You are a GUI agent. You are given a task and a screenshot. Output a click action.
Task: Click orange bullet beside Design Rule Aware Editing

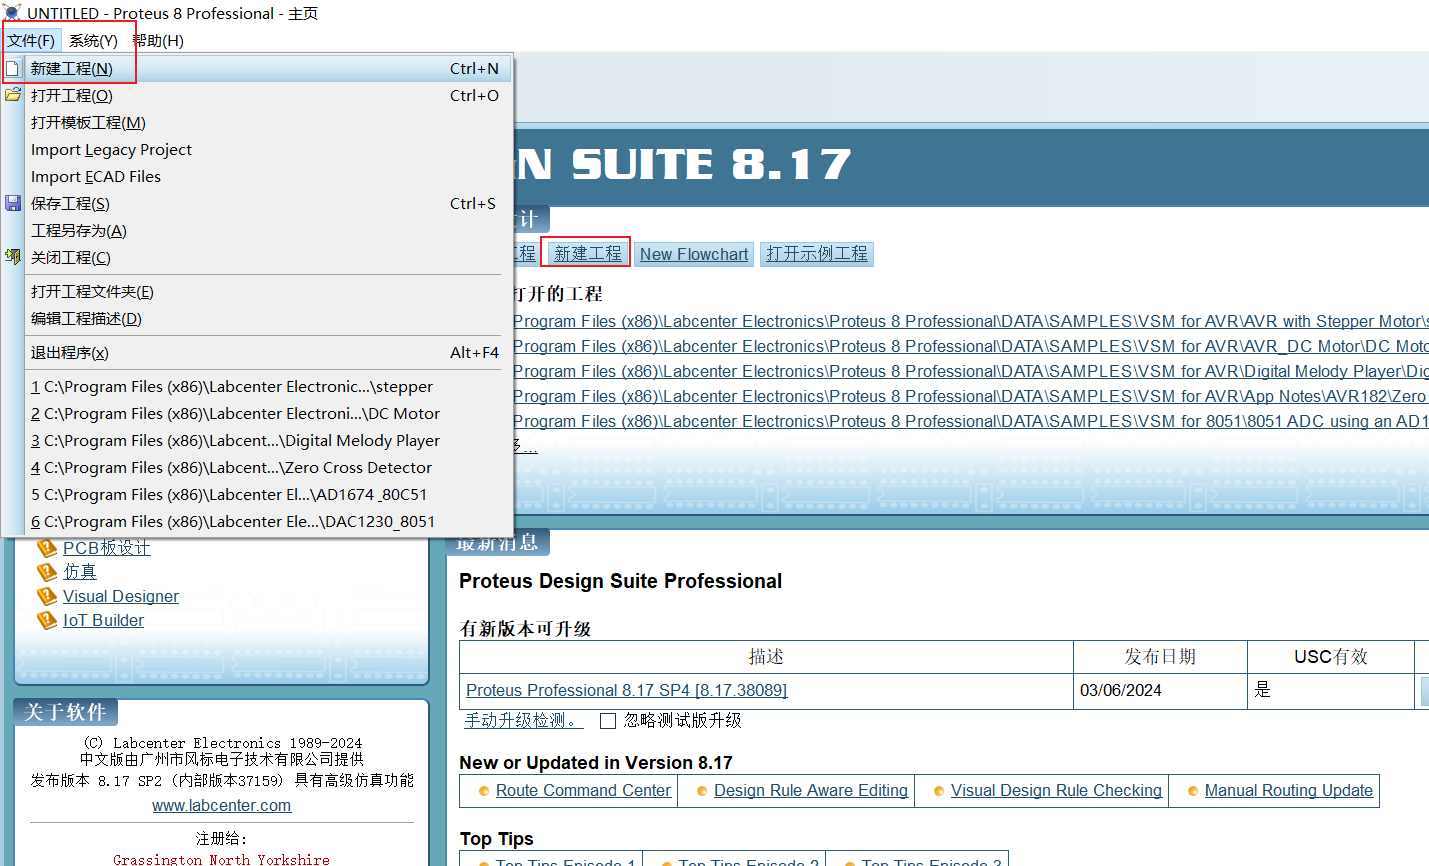(x=702, y=791)
